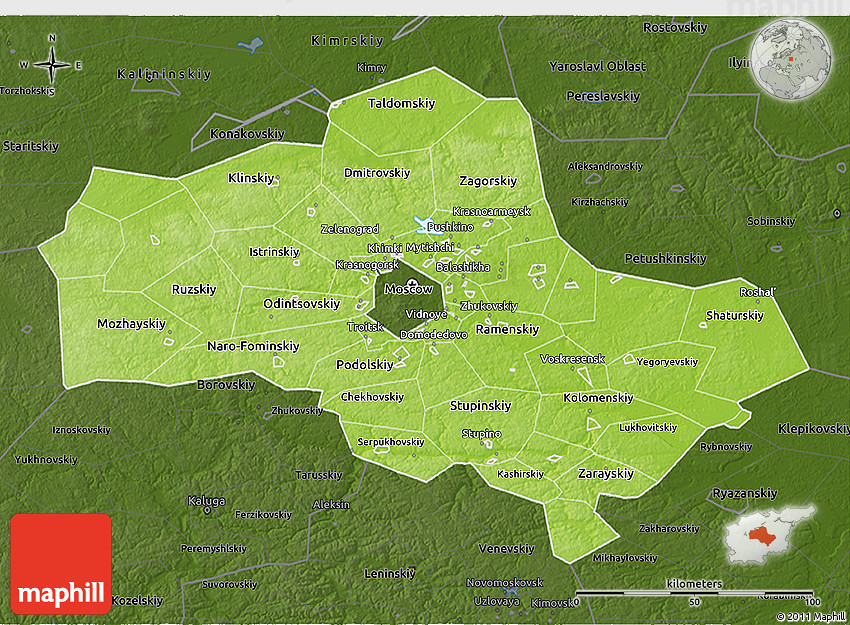
Task: Click the Ruzskiy district label
Action: coord(194,290)
